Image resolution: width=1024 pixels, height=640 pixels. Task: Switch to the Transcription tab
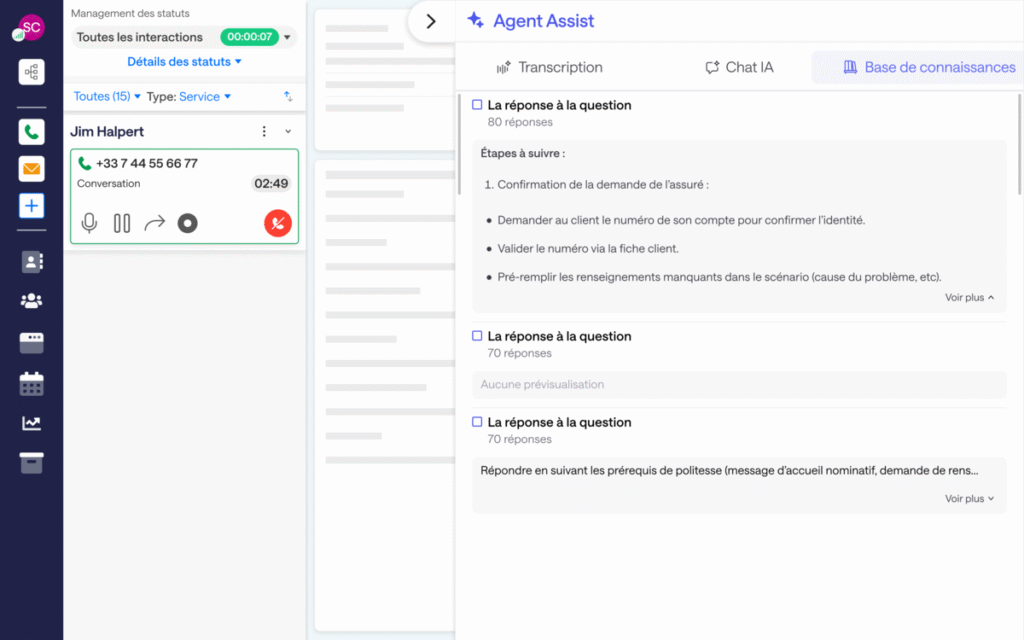coord(549,67)
